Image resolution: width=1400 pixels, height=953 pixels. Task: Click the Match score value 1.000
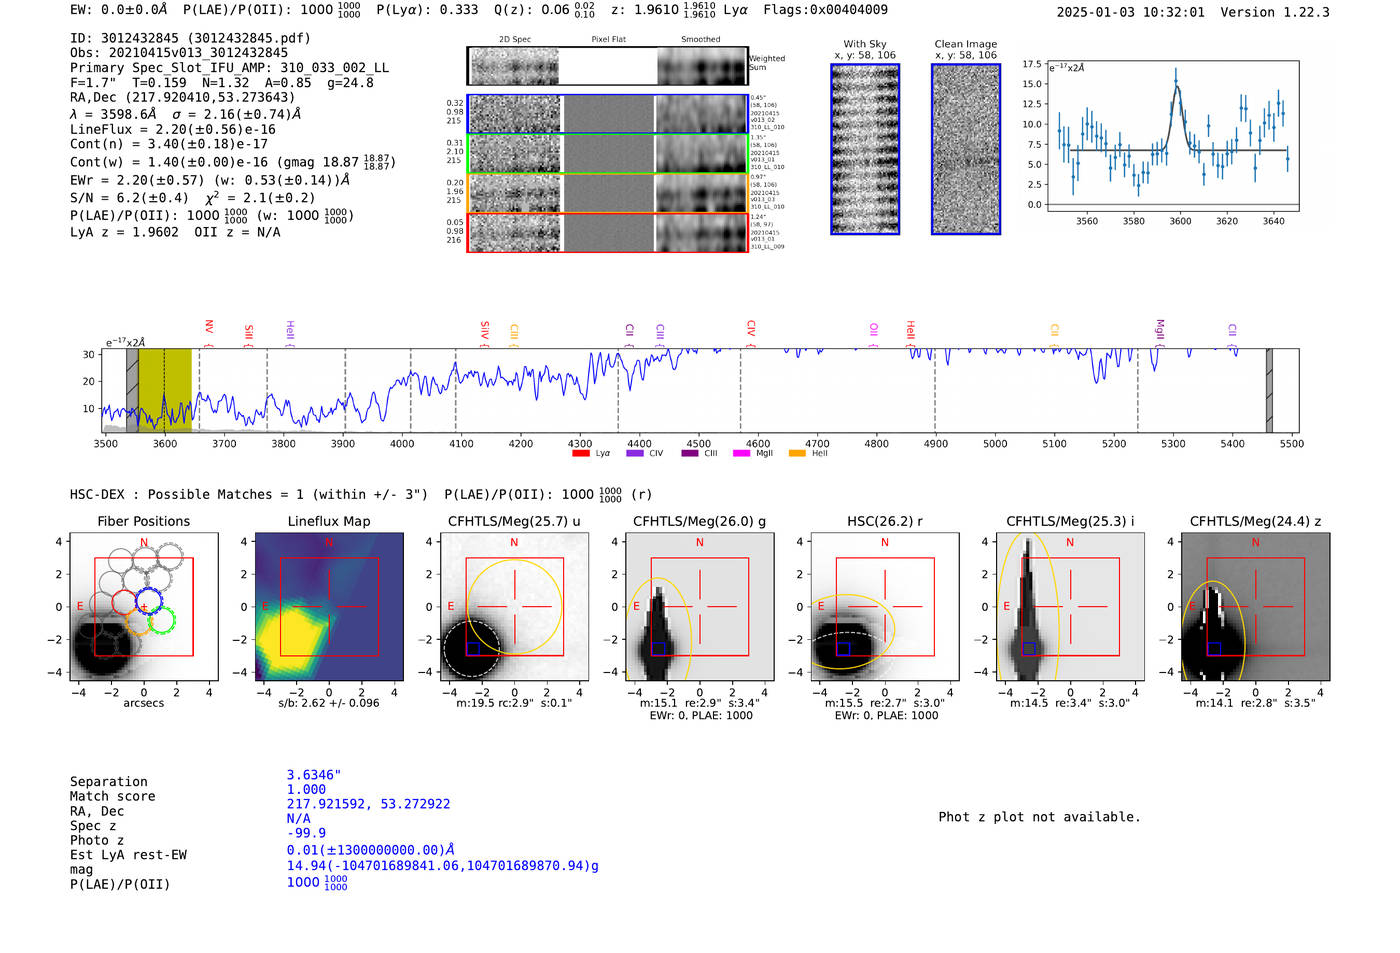point(306,789)
